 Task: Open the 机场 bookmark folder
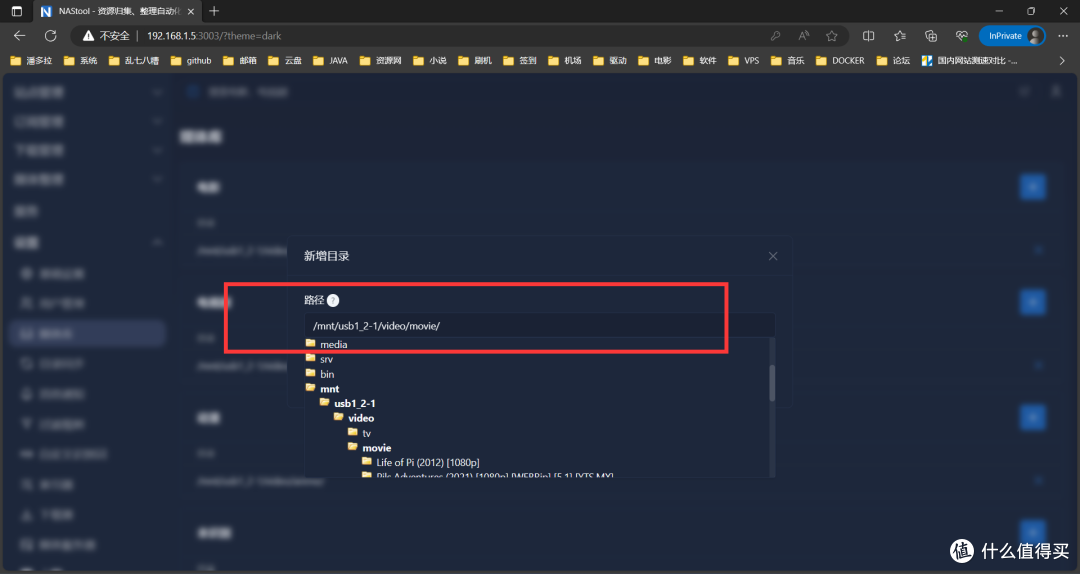pos(565,61)
